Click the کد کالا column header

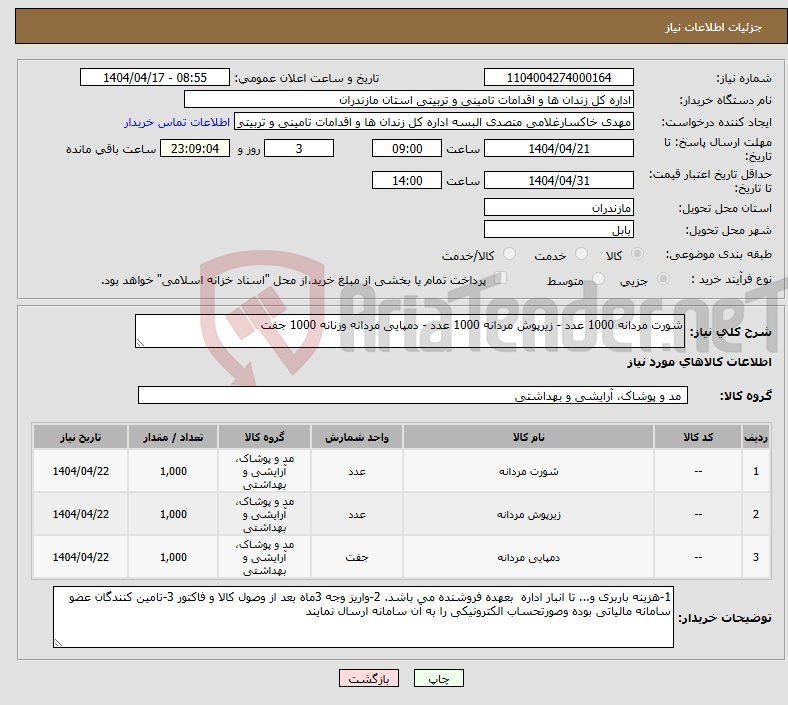[x=698, y=437]
